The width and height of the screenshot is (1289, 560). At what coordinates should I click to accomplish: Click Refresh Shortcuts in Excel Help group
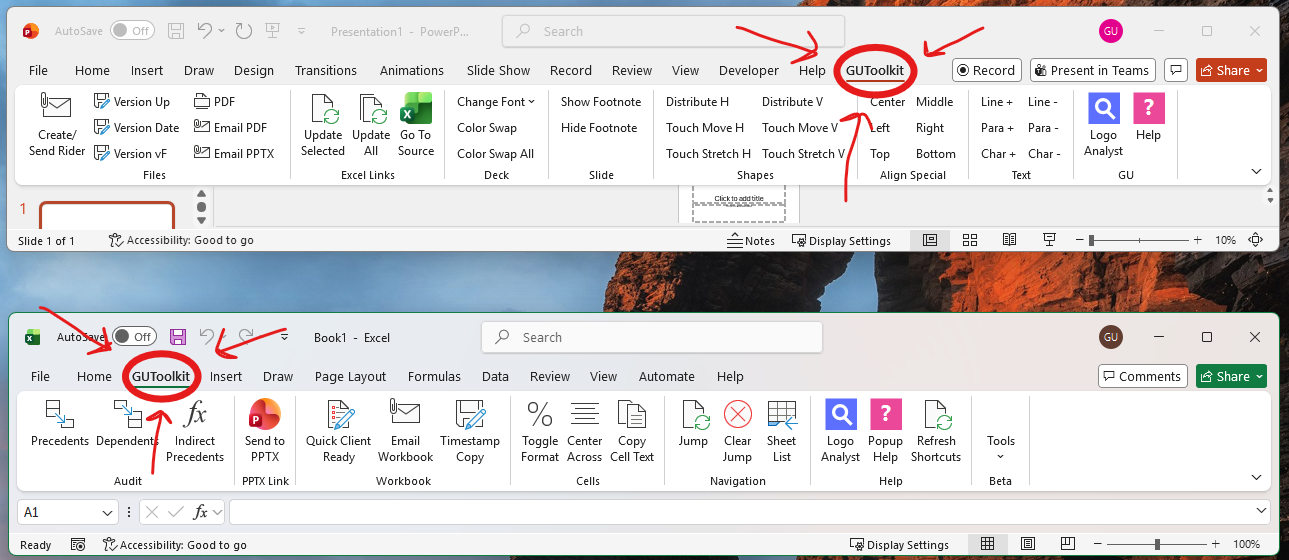pos(936,431)
